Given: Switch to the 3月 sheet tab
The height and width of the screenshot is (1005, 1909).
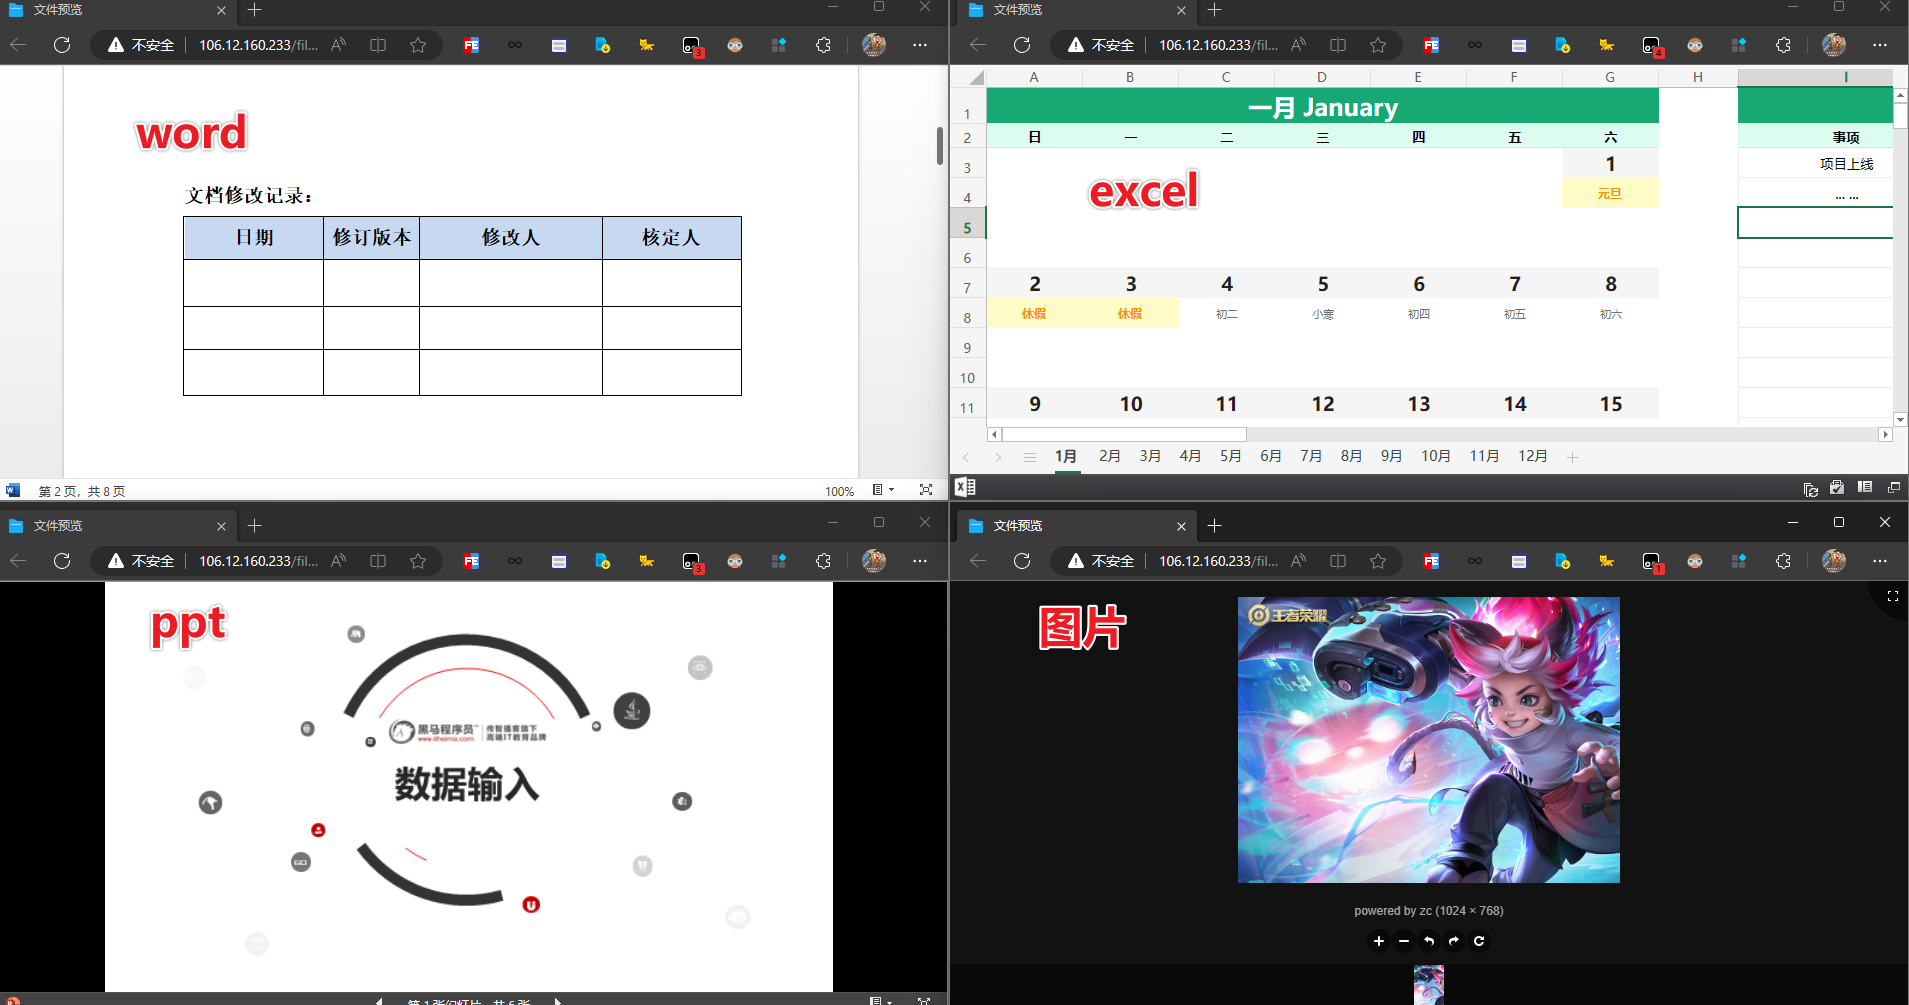Looking at the screenshot, I should 1150,456.
